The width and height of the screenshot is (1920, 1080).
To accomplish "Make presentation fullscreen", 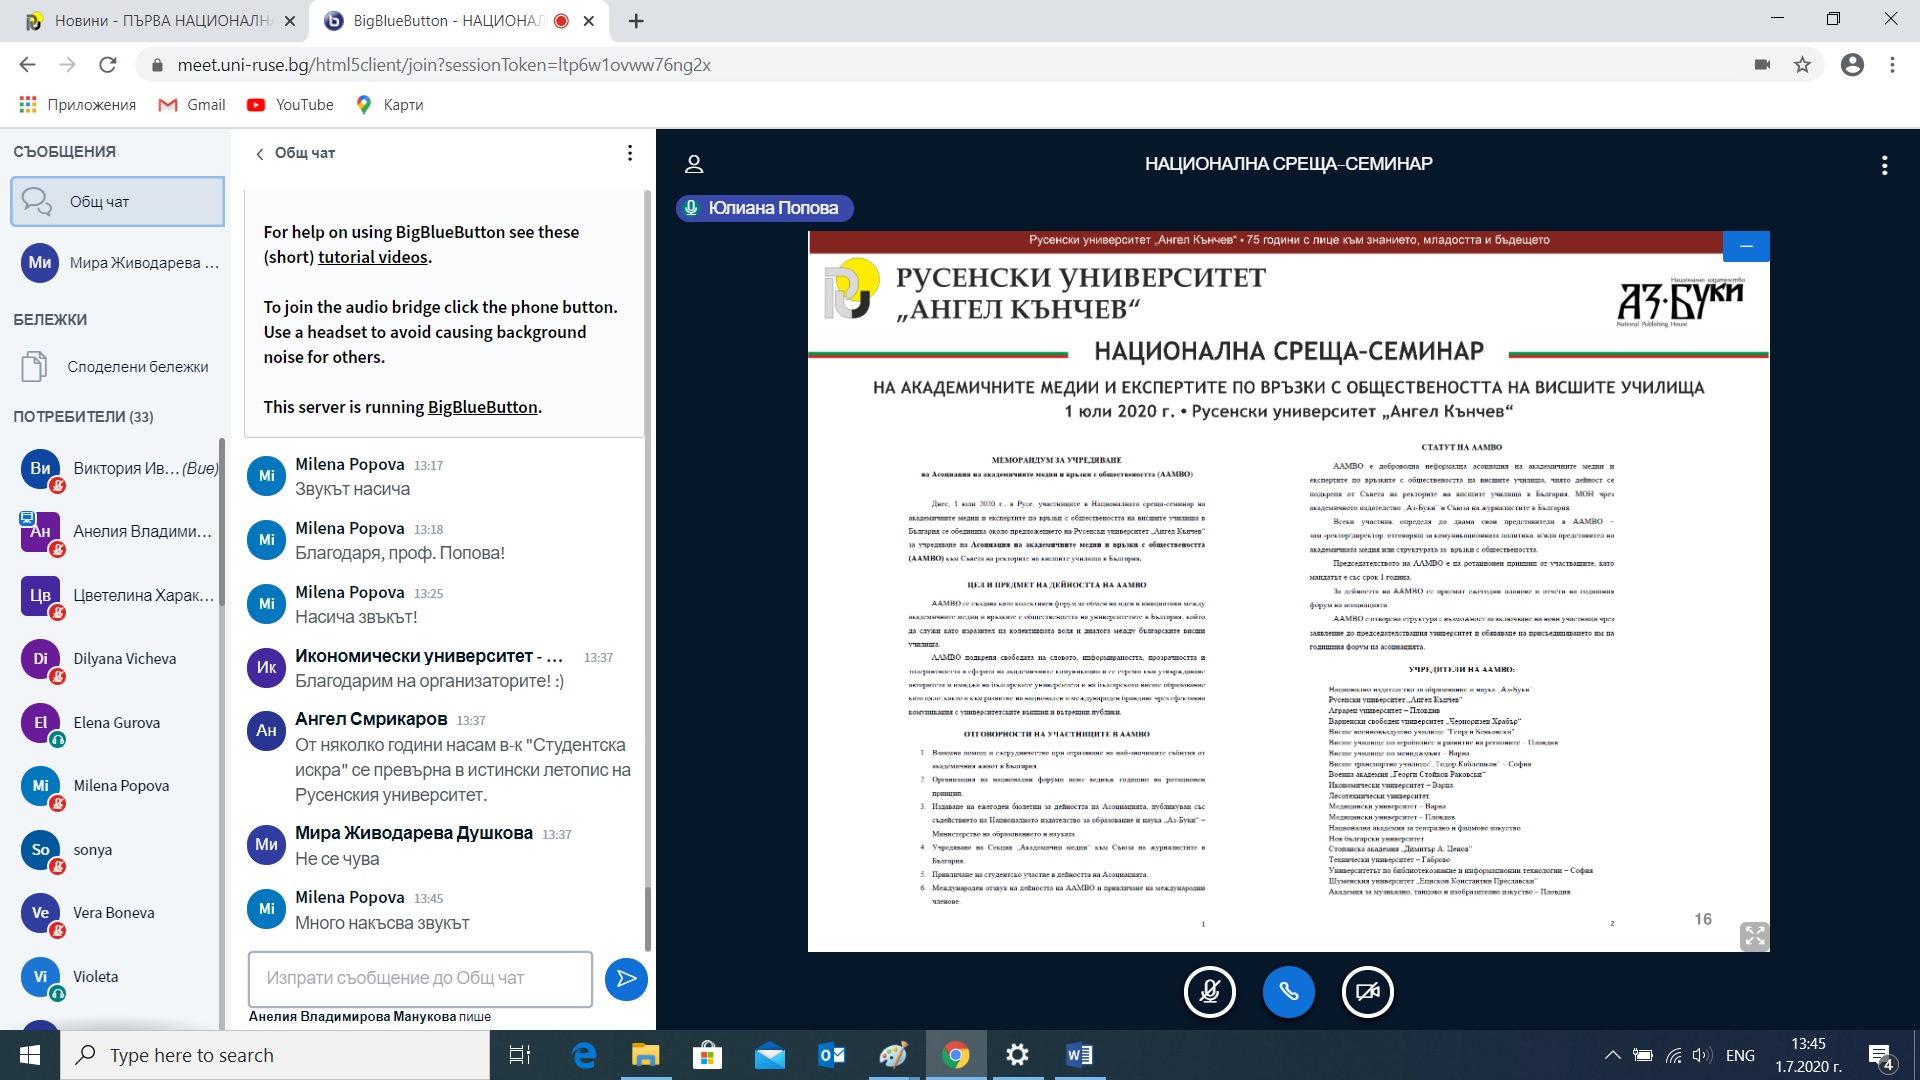I will [1754, 936].
